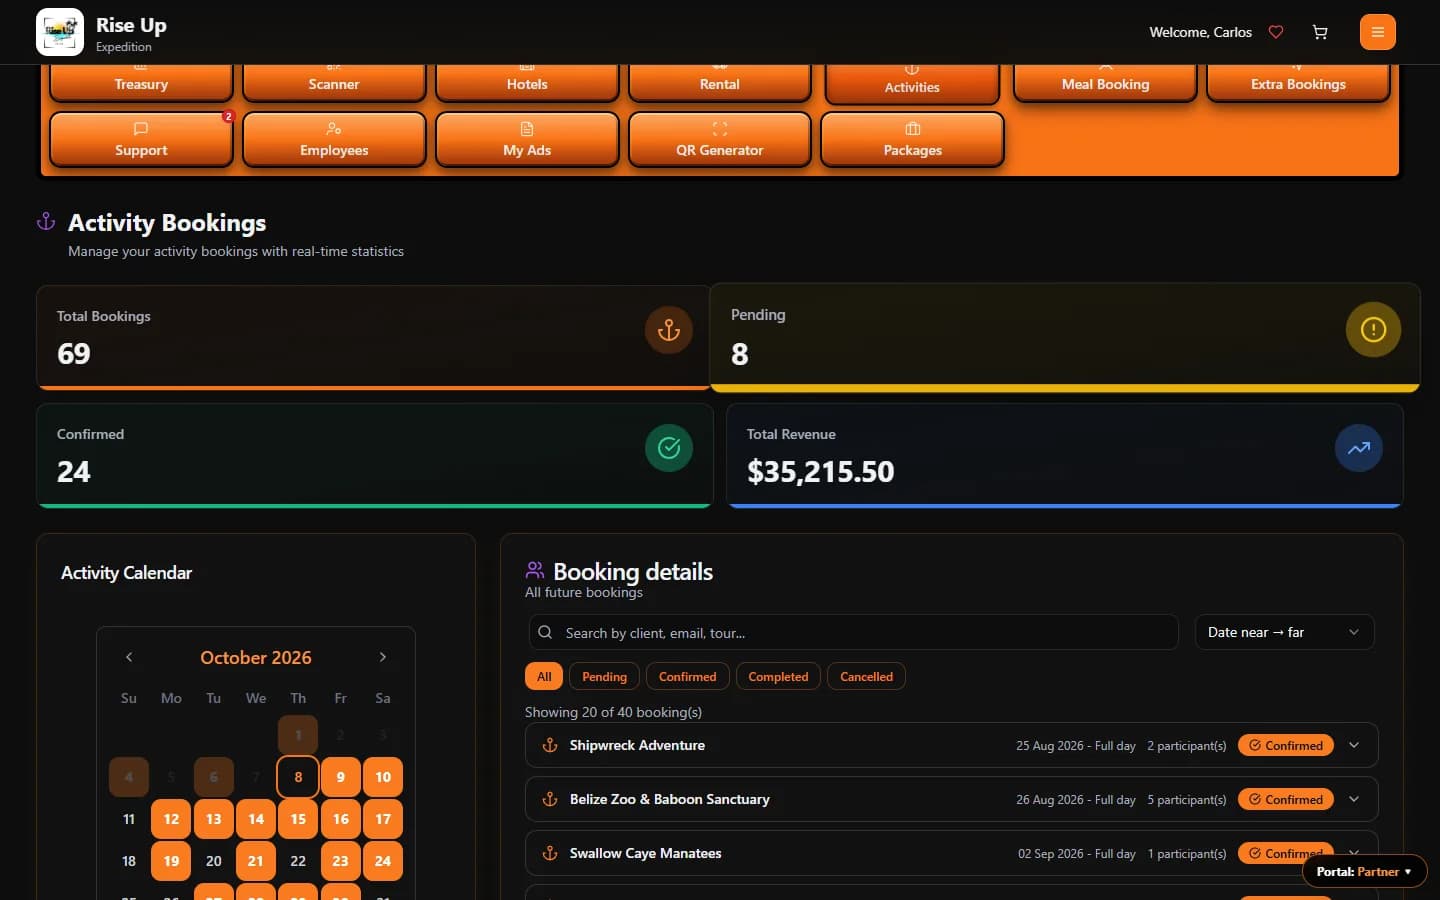Open the Portal: Partner switcher

pos(1364,872)
